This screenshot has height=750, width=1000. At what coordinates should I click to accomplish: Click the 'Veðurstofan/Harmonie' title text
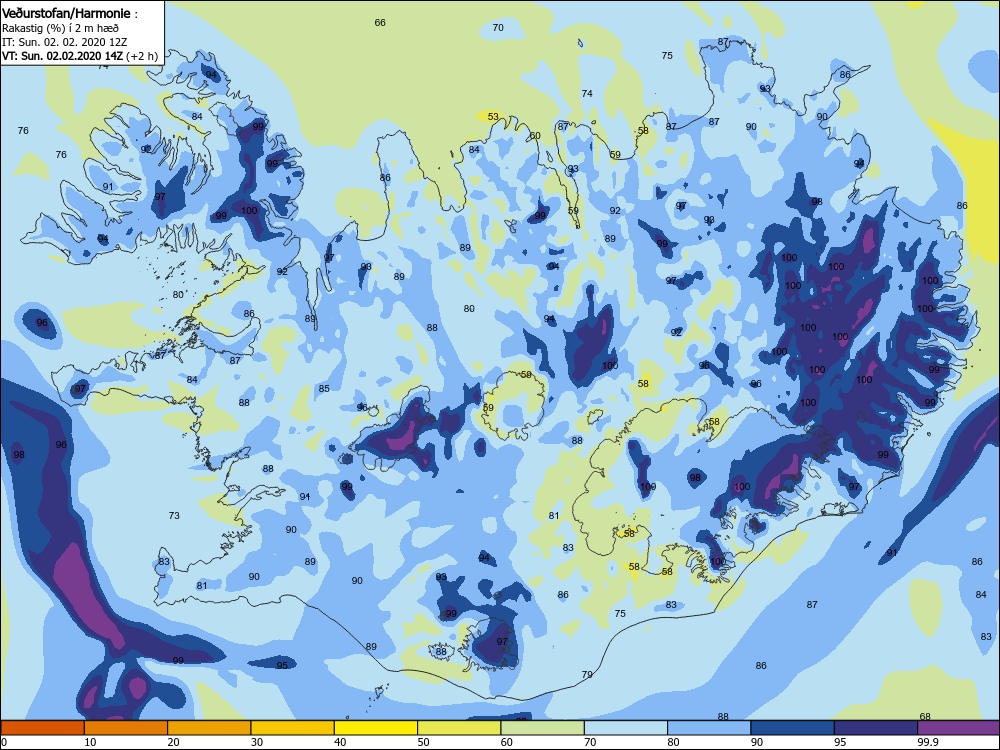(66, 13)
